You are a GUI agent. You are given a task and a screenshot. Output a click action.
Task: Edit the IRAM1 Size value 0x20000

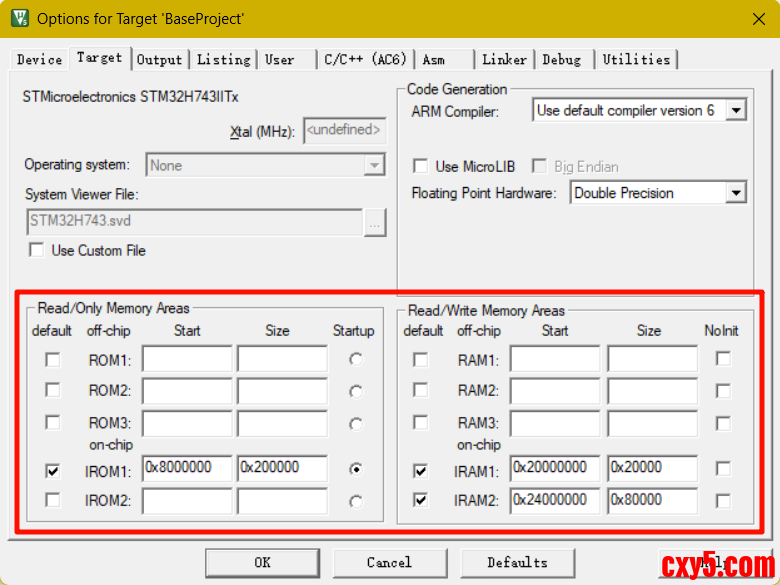(x=652, y=468)
